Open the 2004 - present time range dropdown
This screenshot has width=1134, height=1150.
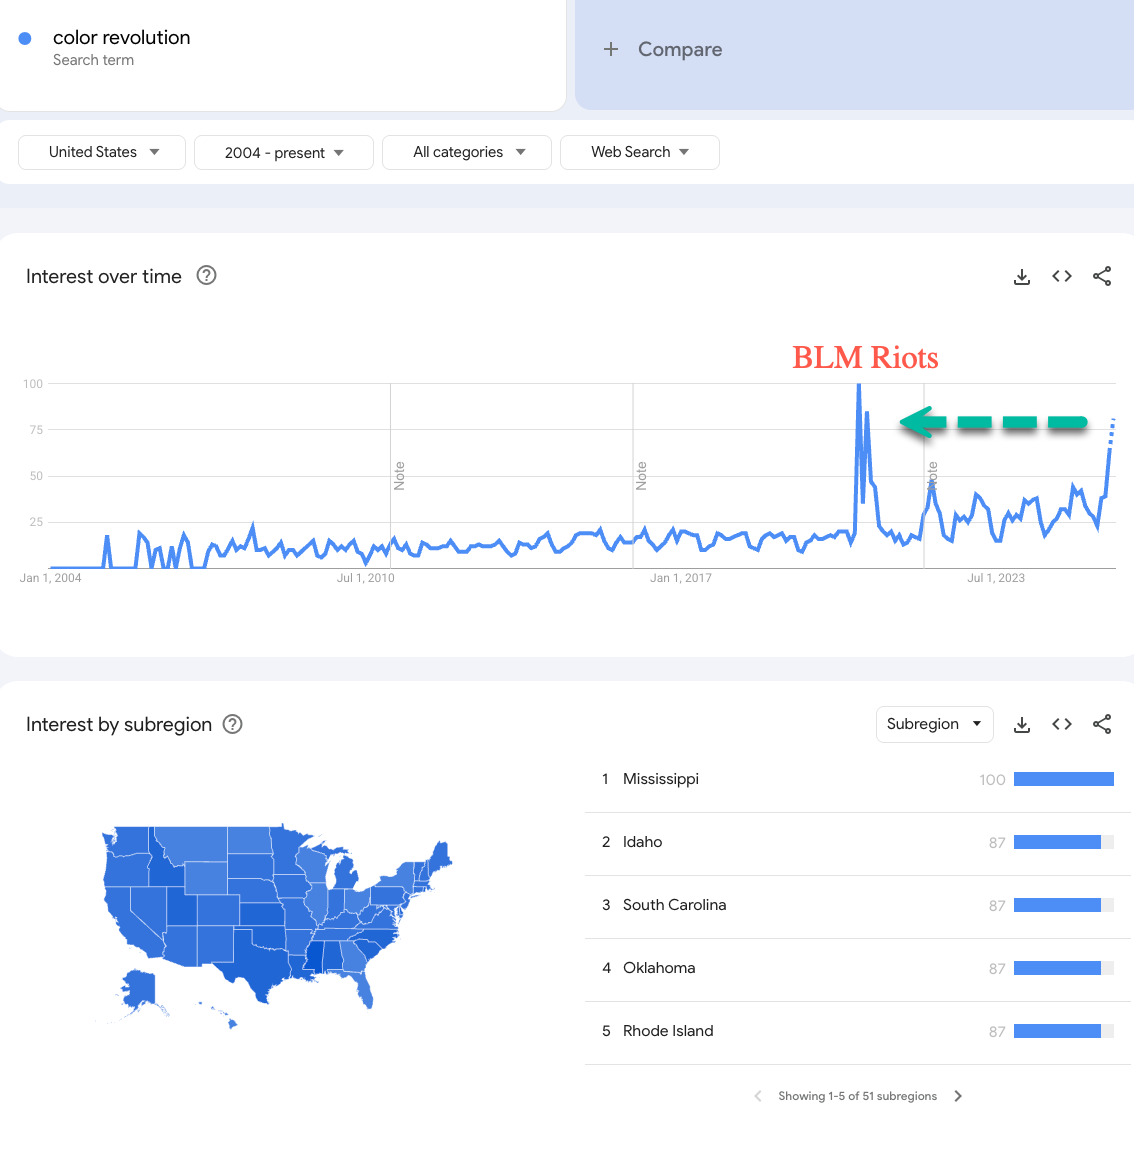283,153
